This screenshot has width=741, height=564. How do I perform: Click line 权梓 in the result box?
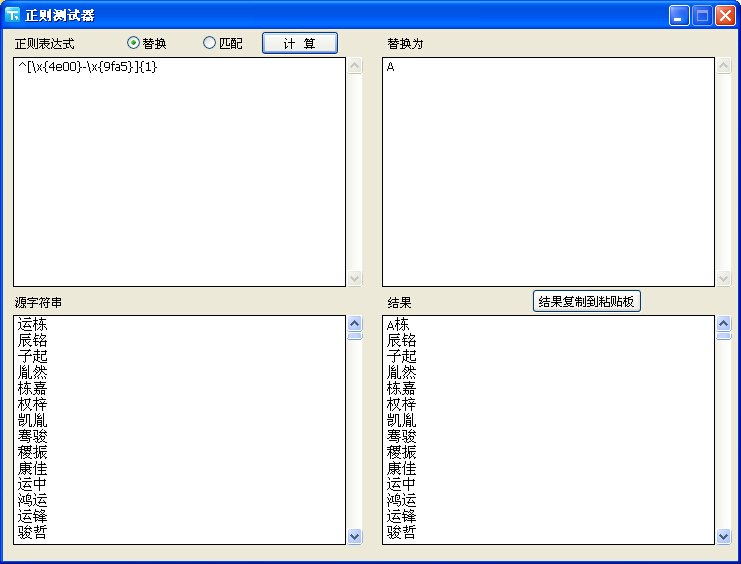click(x=402, y=405)
